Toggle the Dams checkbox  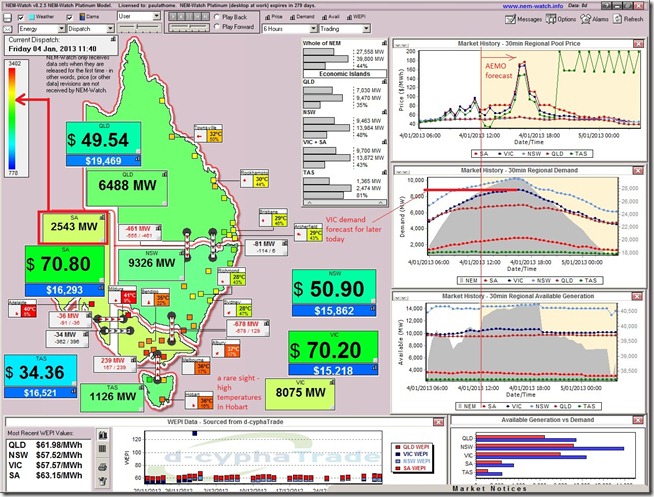[x=70, y=18]
